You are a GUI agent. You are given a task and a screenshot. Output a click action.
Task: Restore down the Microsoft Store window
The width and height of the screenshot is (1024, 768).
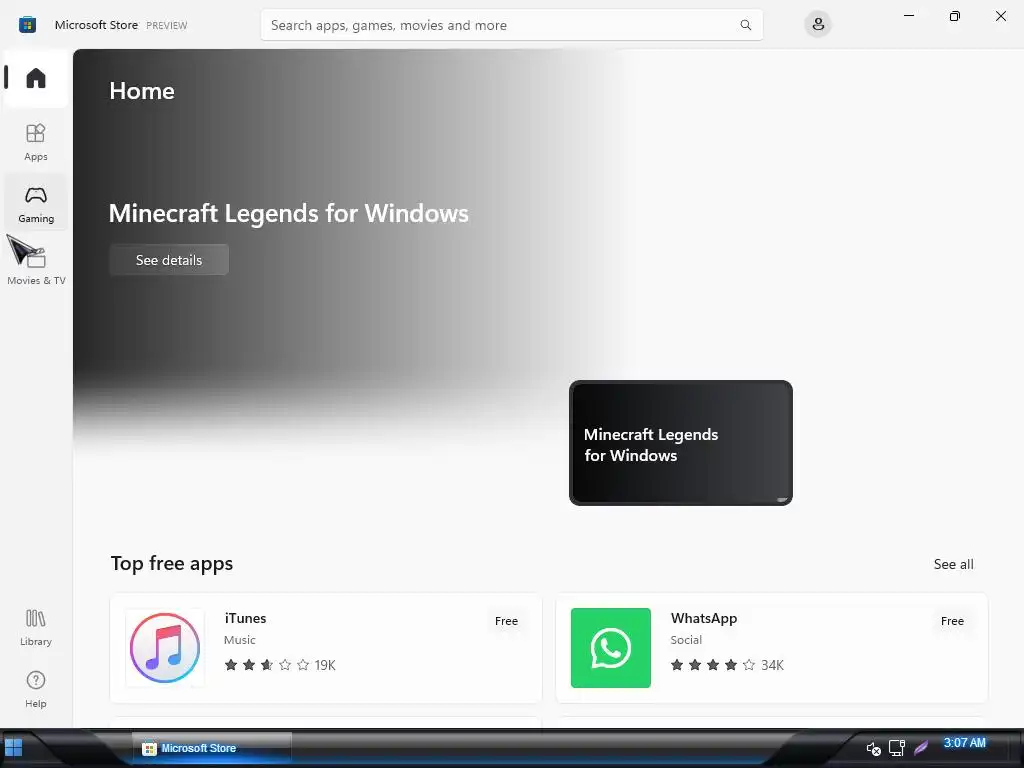point(955,16)
